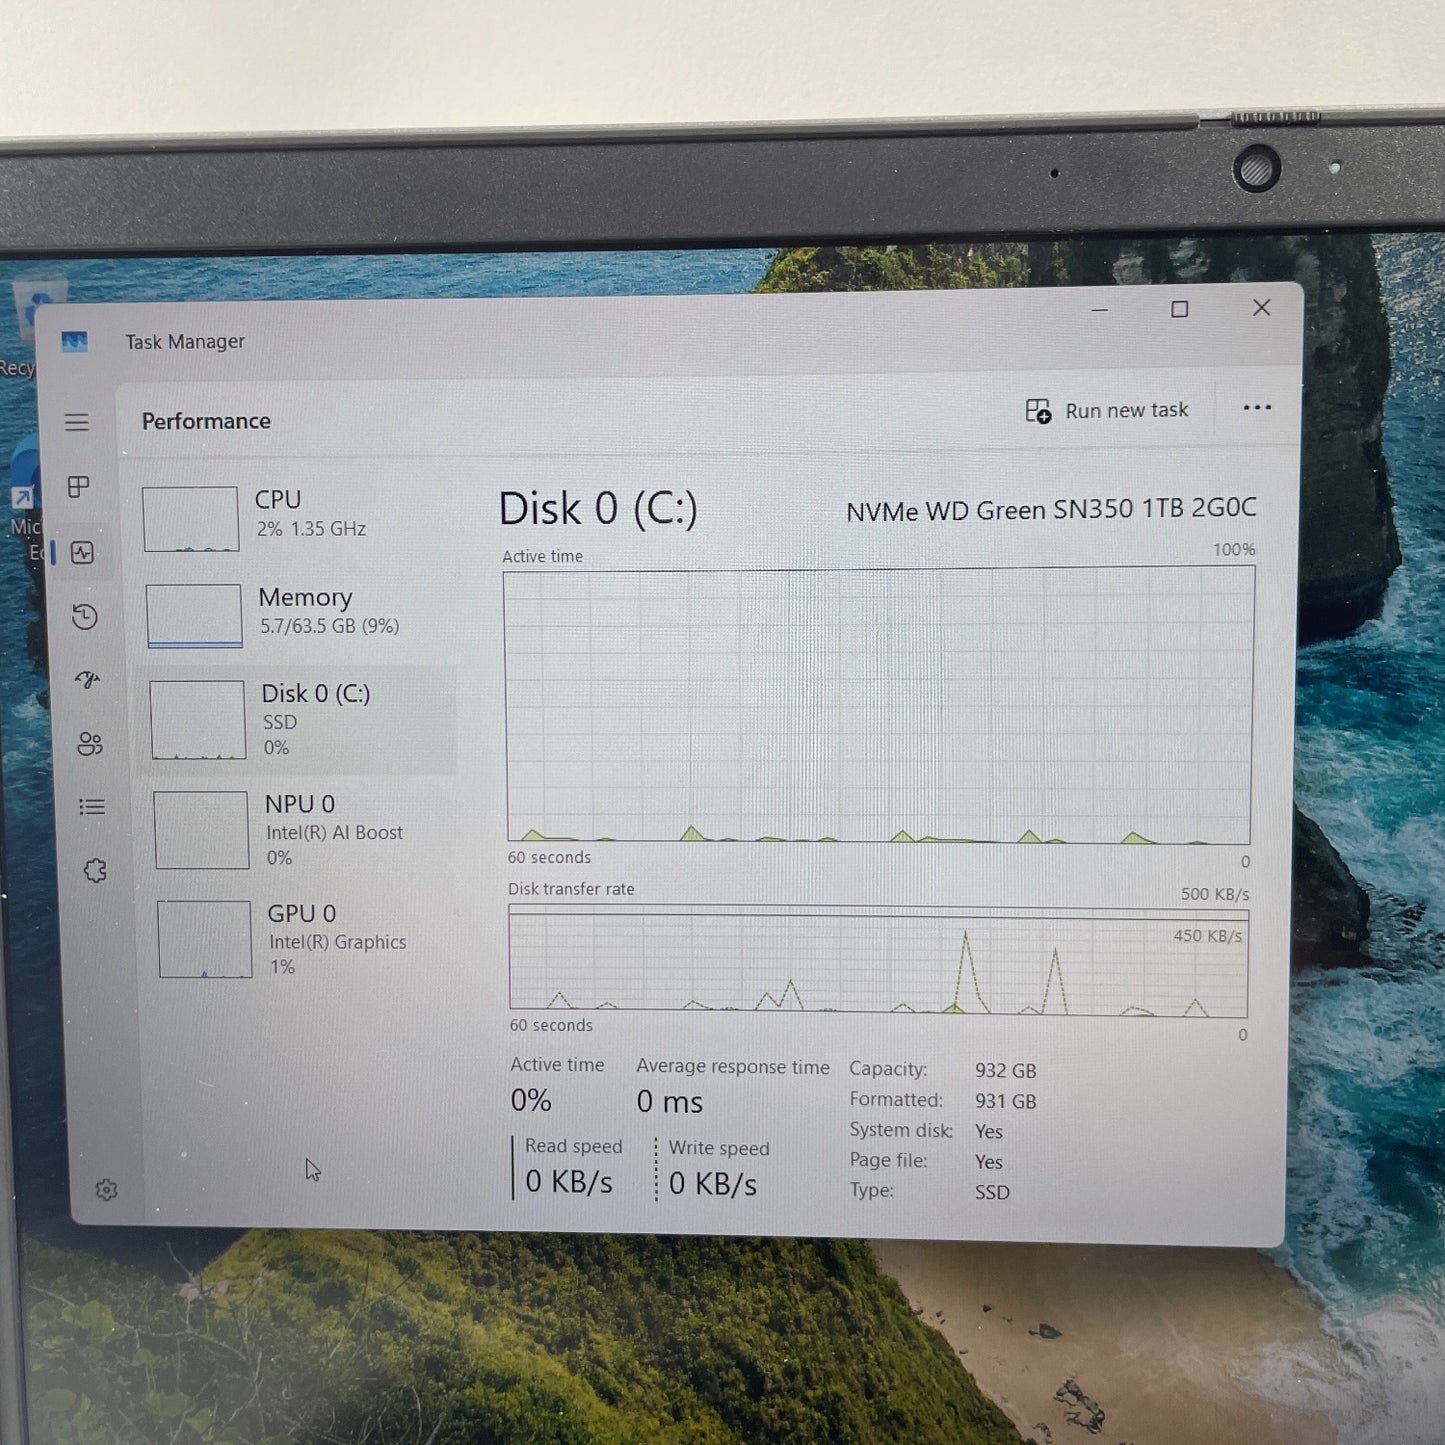The width and height of the screenshot is (1445, 1445).
Task: Open the Users view icon
Action: [88, 744]
